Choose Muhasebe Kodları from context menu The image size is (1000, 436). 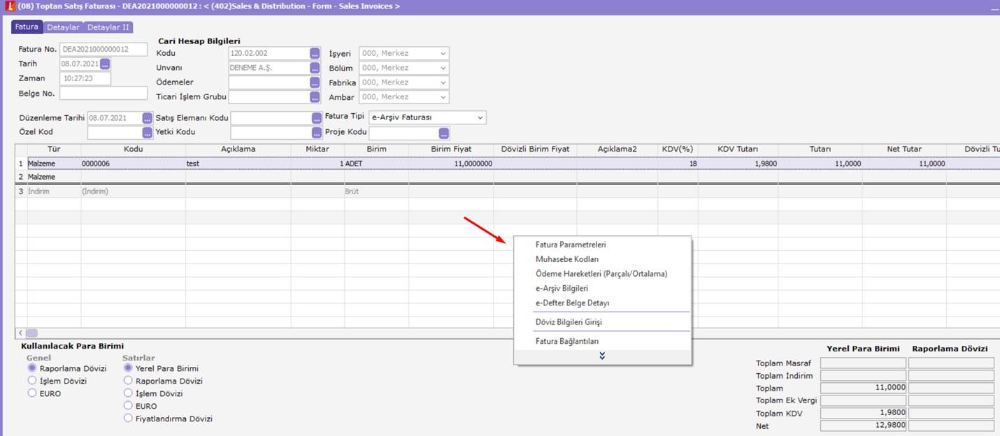(567, 259)
